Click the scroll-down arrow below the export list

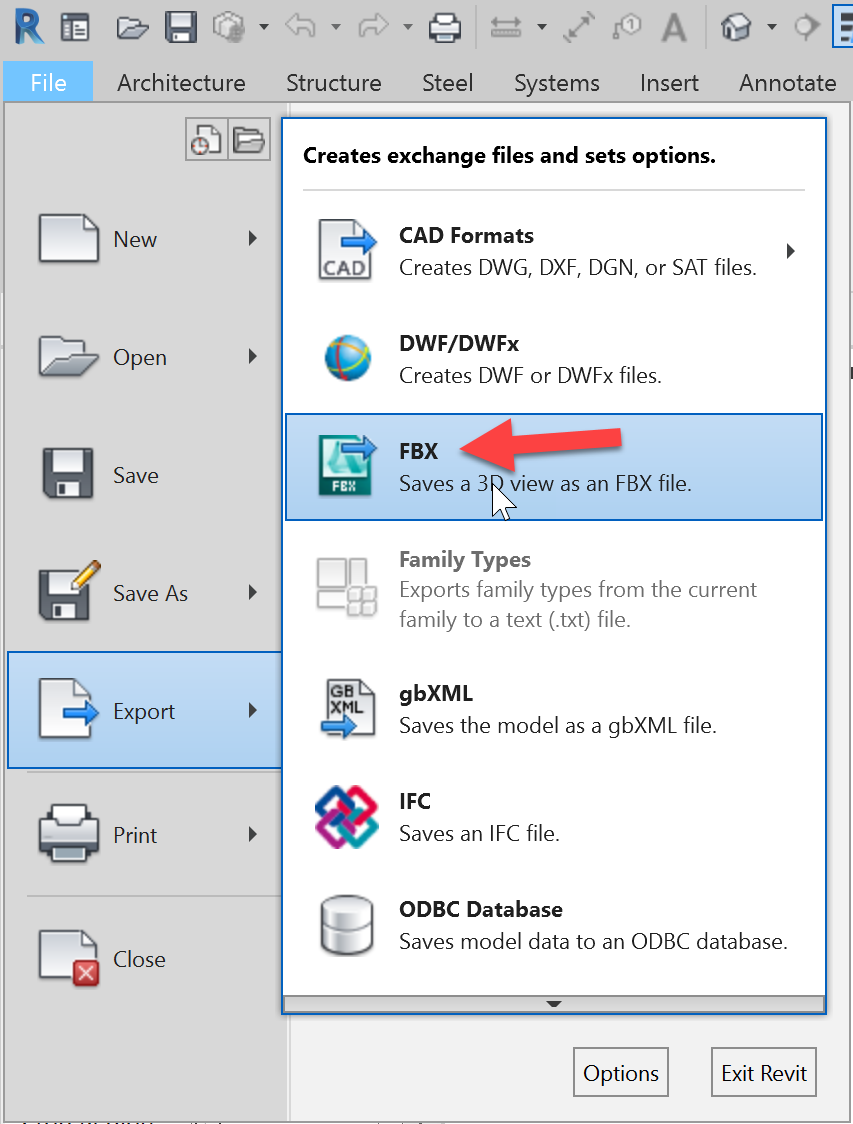(x=553, y=1004)
